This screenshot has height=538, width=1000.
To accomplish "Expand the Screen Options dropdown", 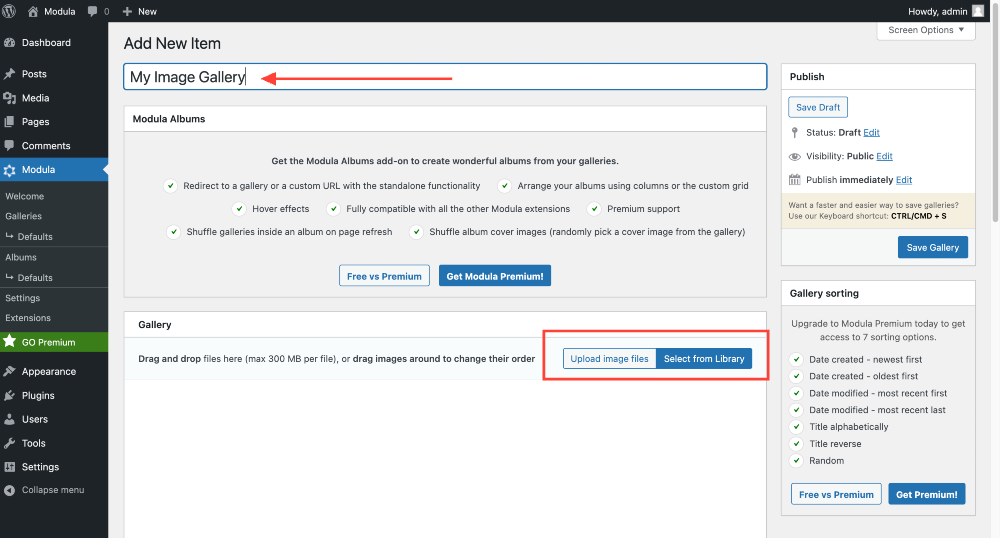I will coord(926,30).
